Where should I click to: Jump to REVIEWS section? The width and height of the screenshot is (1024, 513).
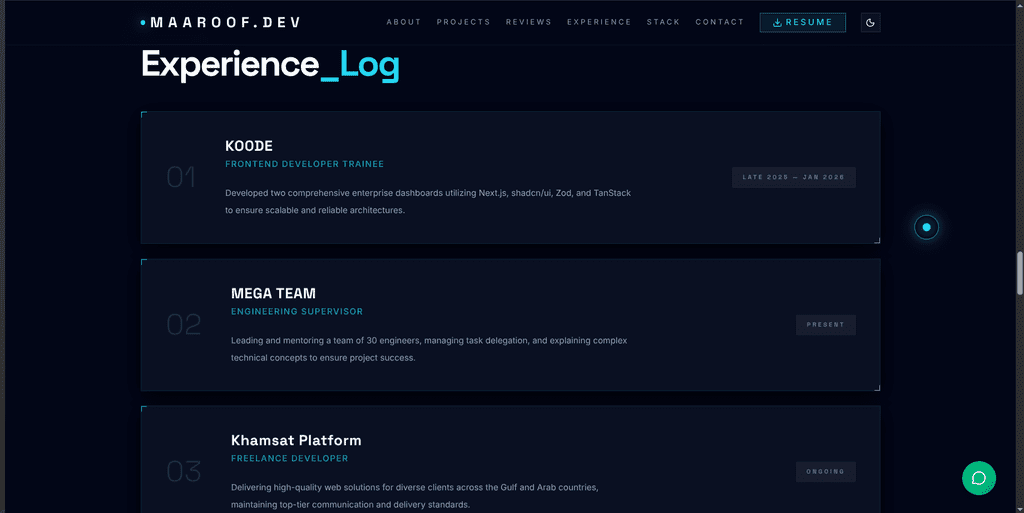[528, 22]
